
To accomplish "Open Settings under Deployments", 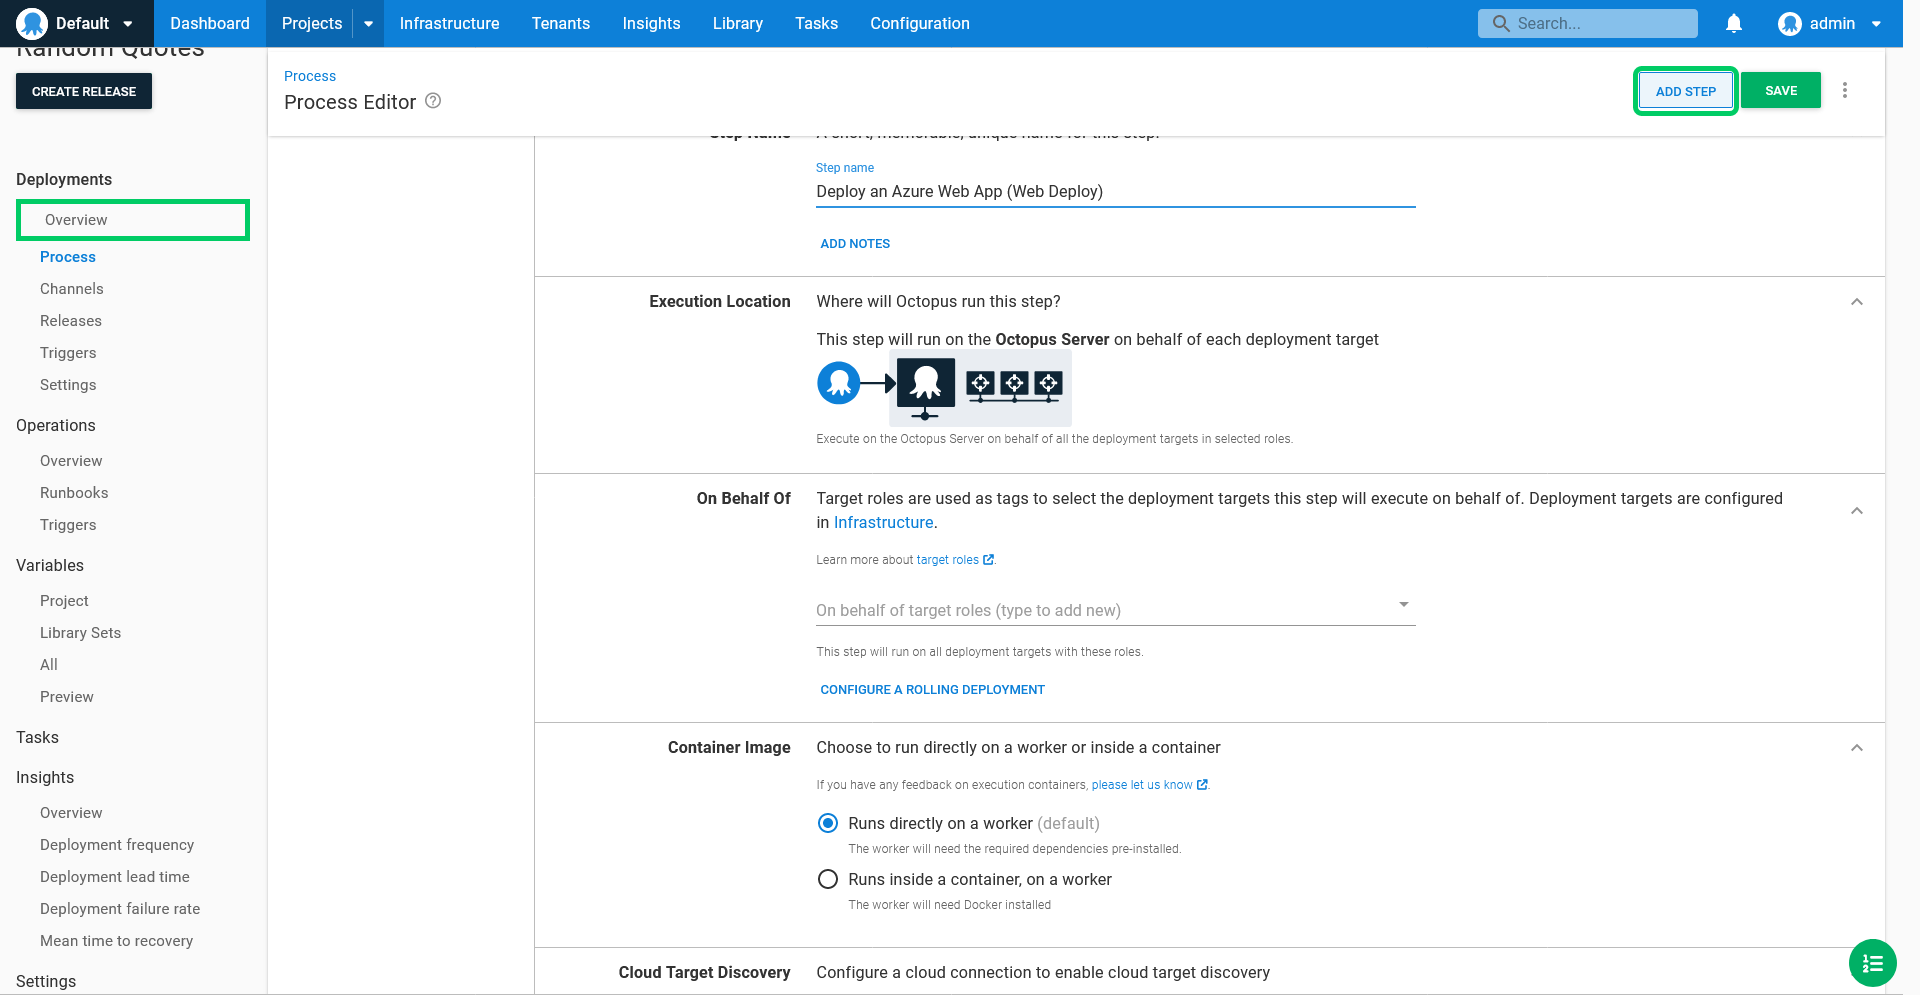I will coord(68,385).
